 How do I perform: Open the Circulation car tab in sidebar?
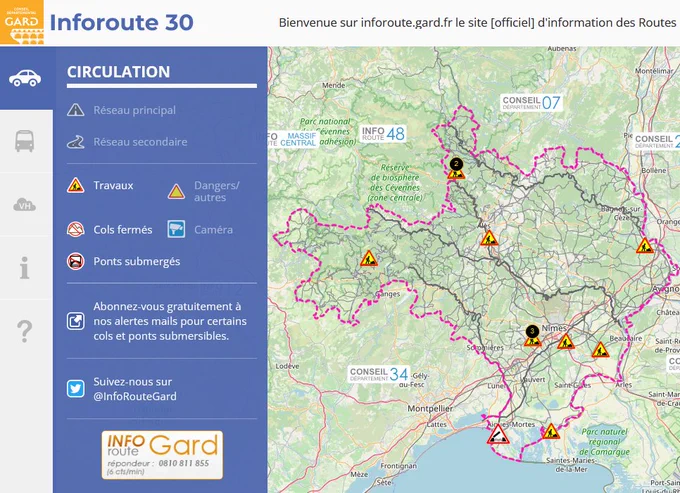(25, 78)
